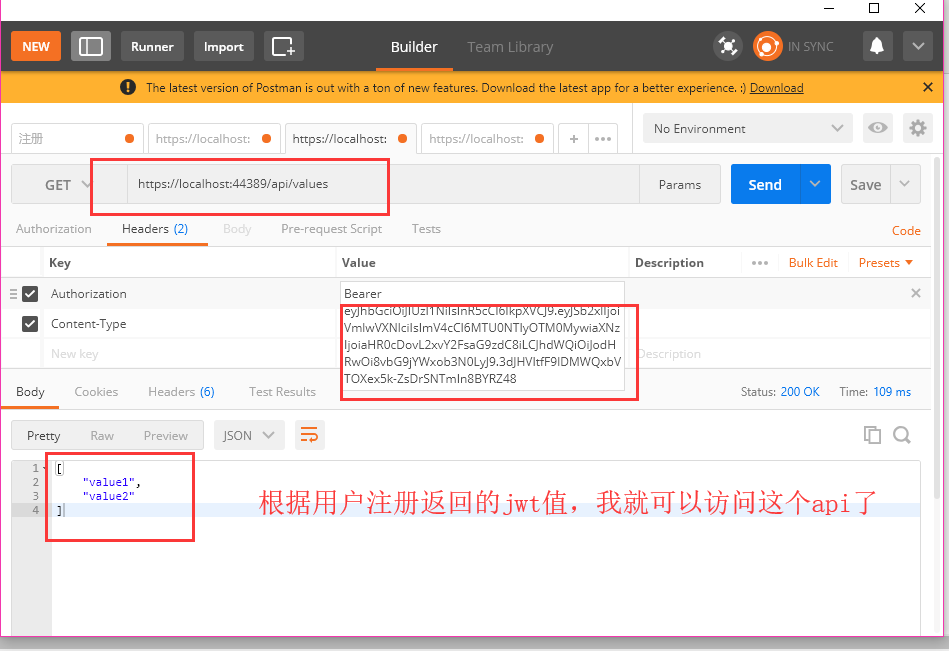Click the Import button
The width and height of the screenshot is (949, 651).
(x=223, y=47)
